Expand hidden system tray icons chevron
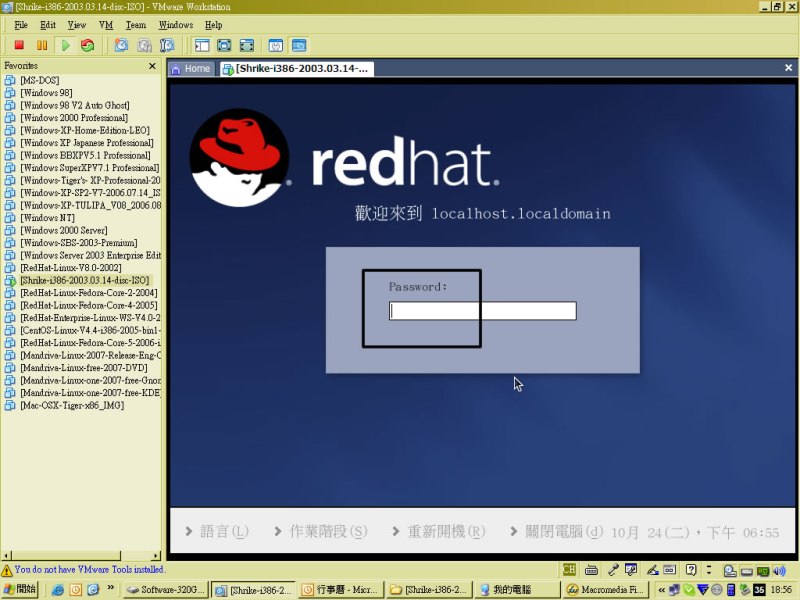 (661, 590)
